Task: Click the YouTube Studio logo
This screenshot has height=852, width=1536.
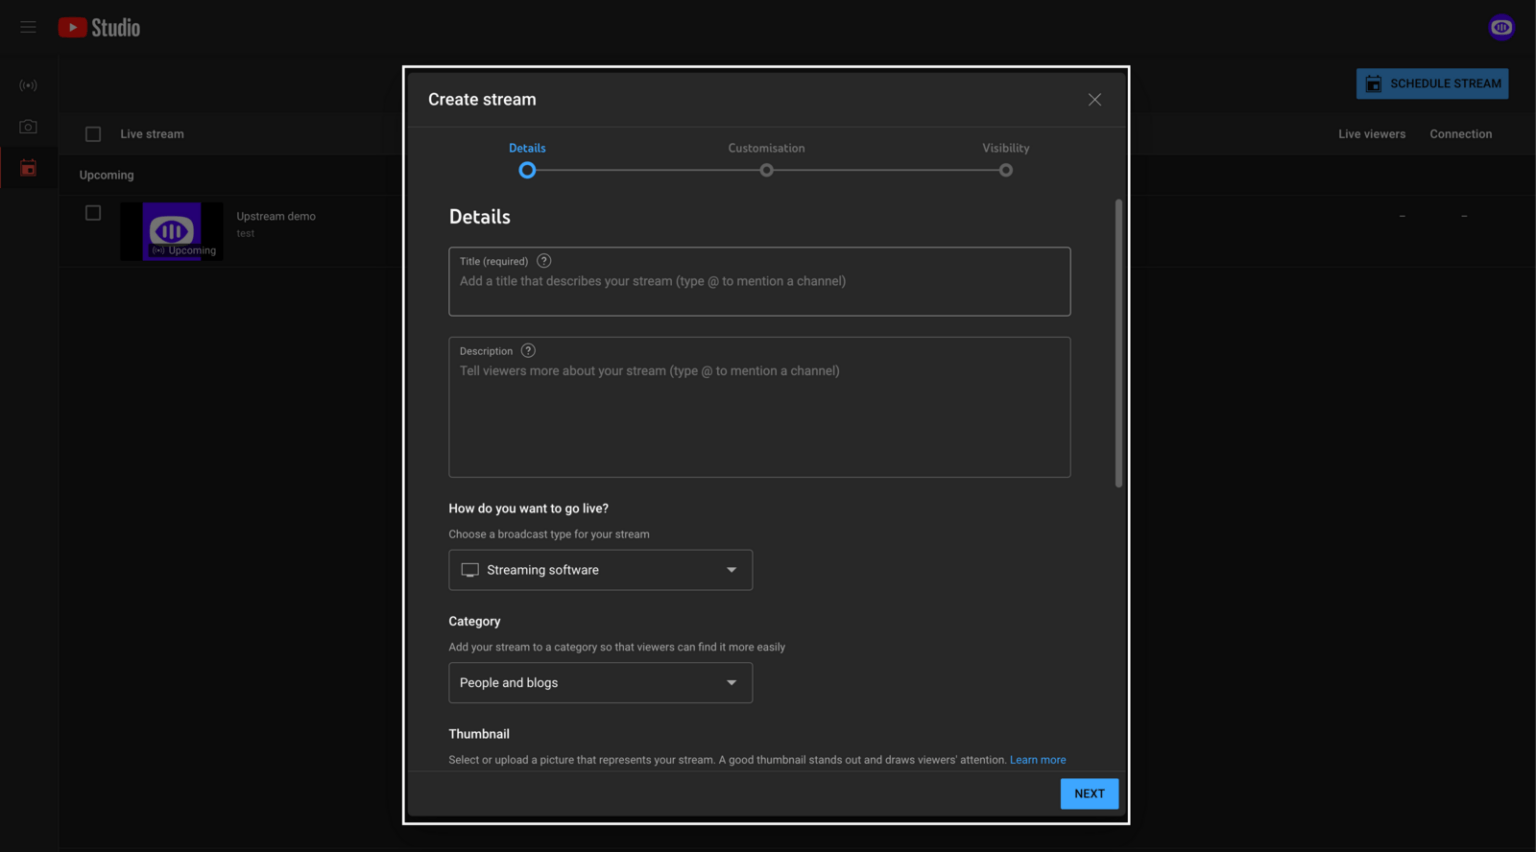Action: [99, 28]
